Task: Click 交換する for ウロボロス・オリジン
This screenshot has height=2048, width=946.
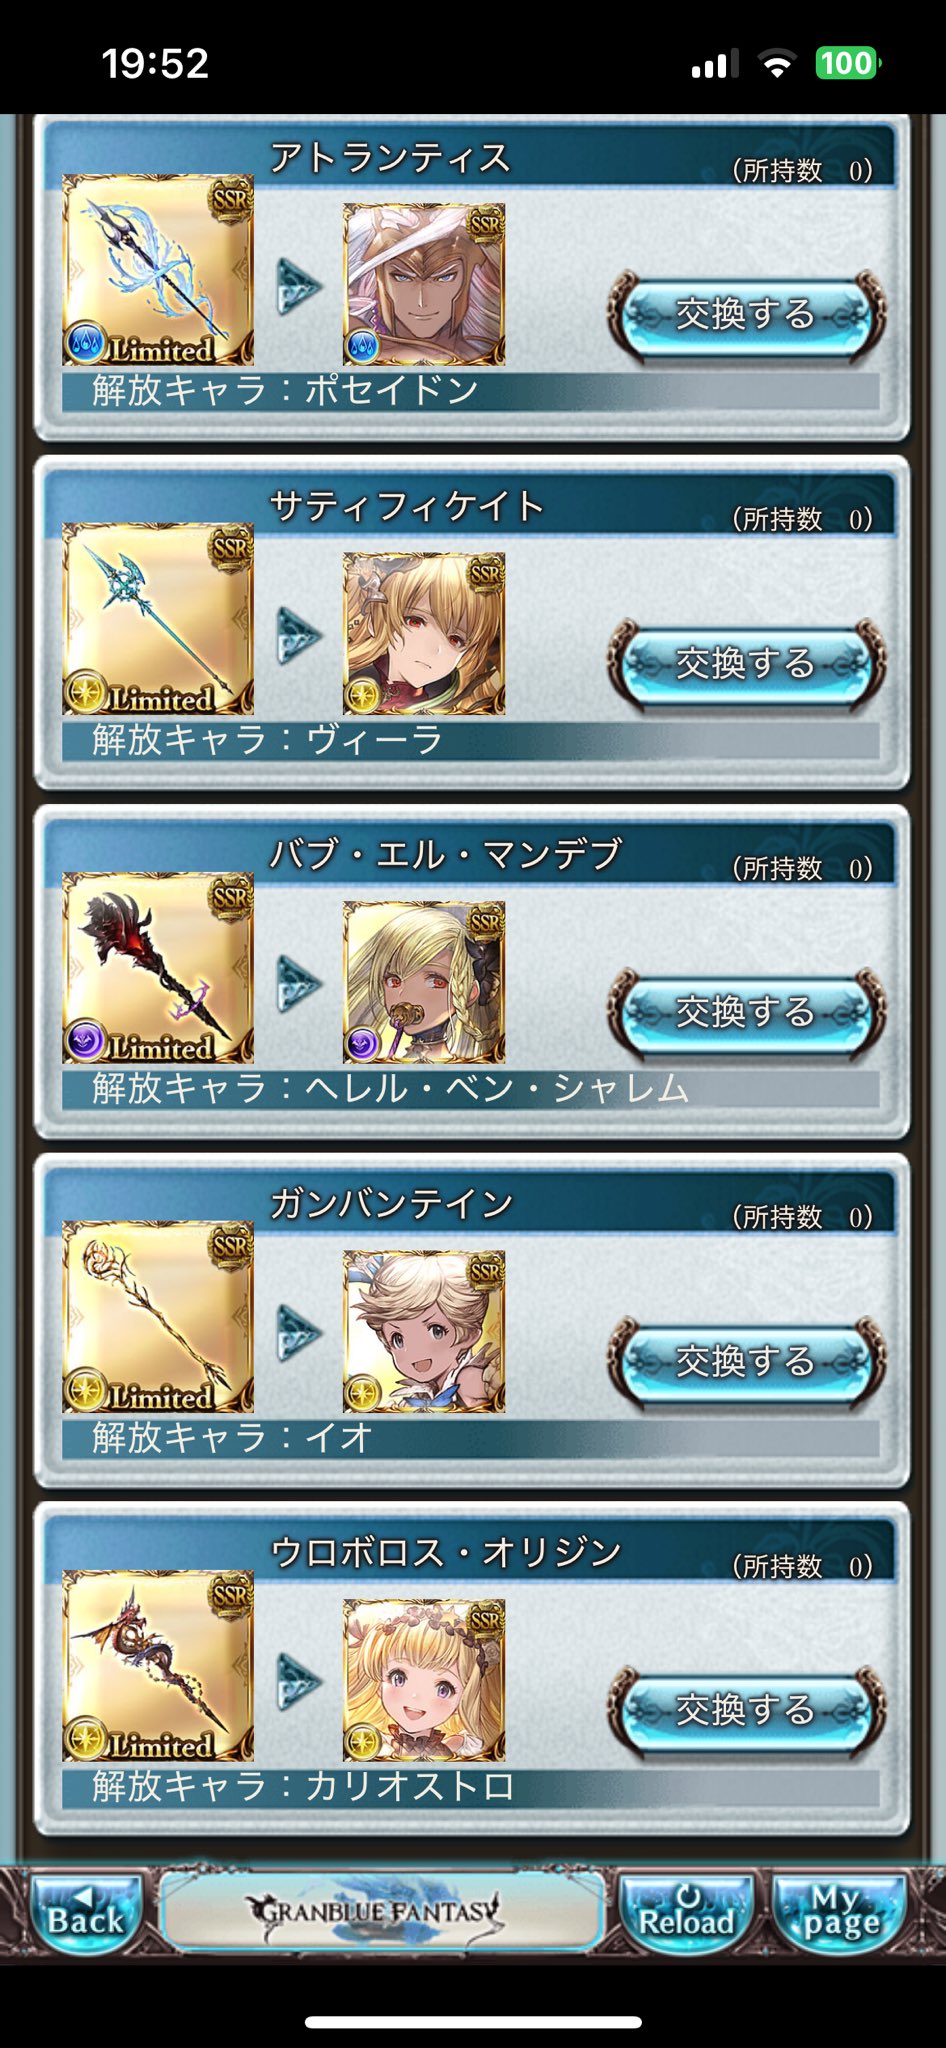Action: [x=746, y=1711]
